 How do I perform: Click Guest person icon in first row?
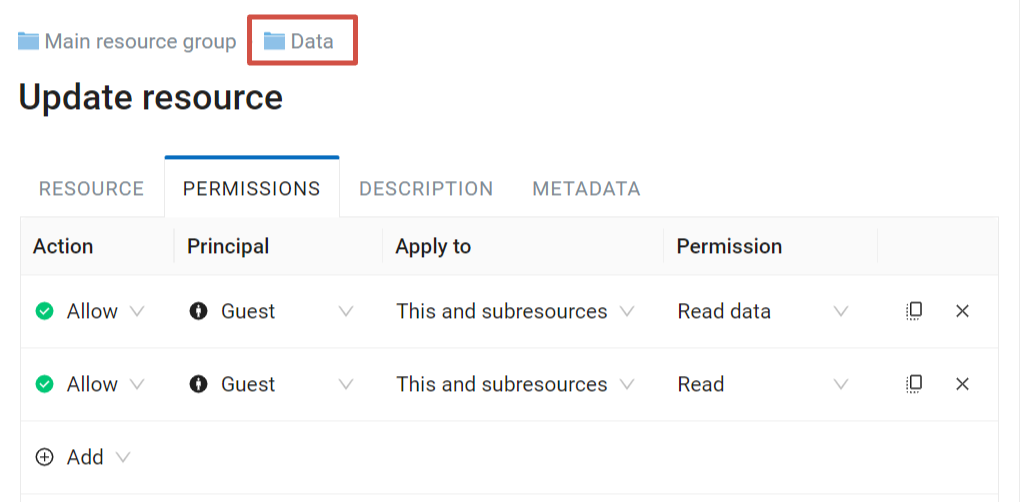[x=198, y=312]
